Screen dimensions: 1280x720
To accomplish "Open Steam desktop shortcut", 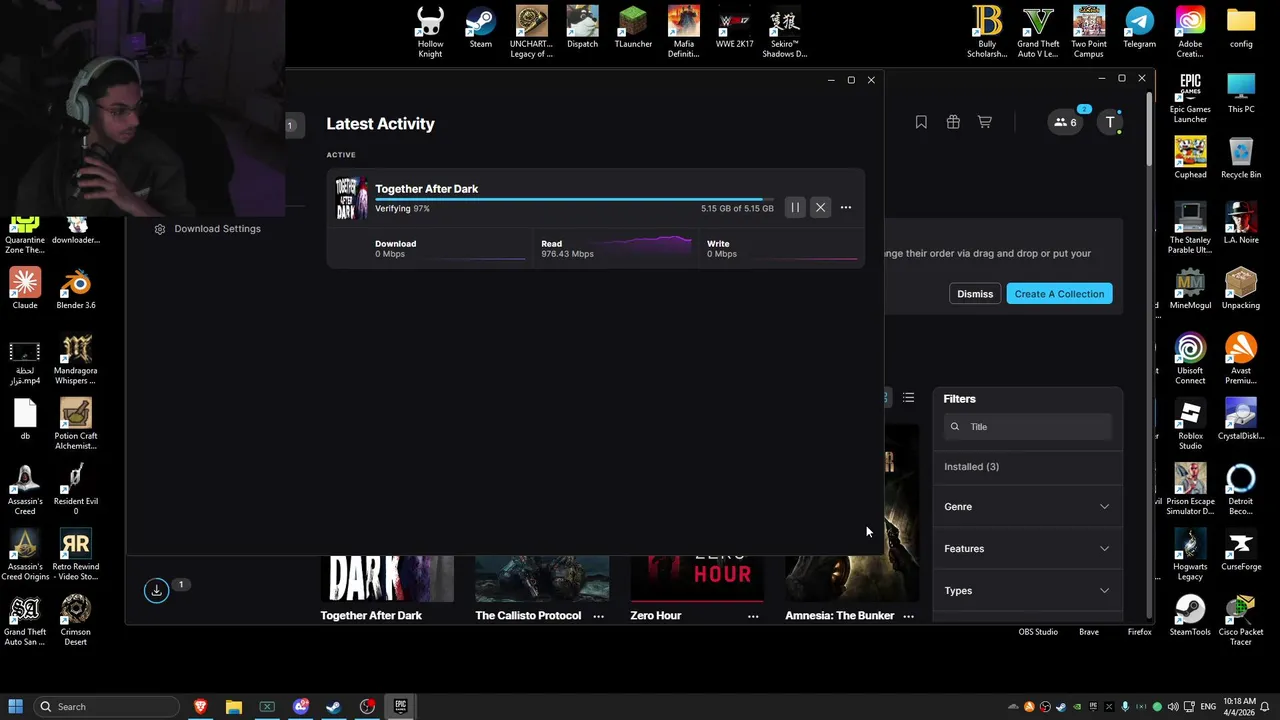I will click(x=481, y=28).
